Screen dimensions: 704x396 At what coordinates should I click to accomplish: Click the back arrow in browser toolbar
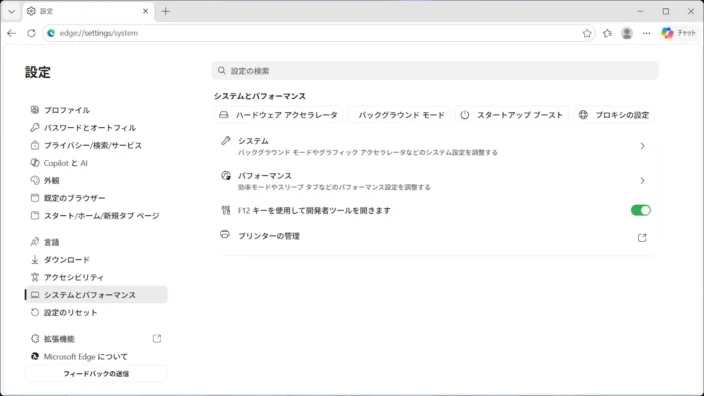pyautogui.click(x=12, y=33)
